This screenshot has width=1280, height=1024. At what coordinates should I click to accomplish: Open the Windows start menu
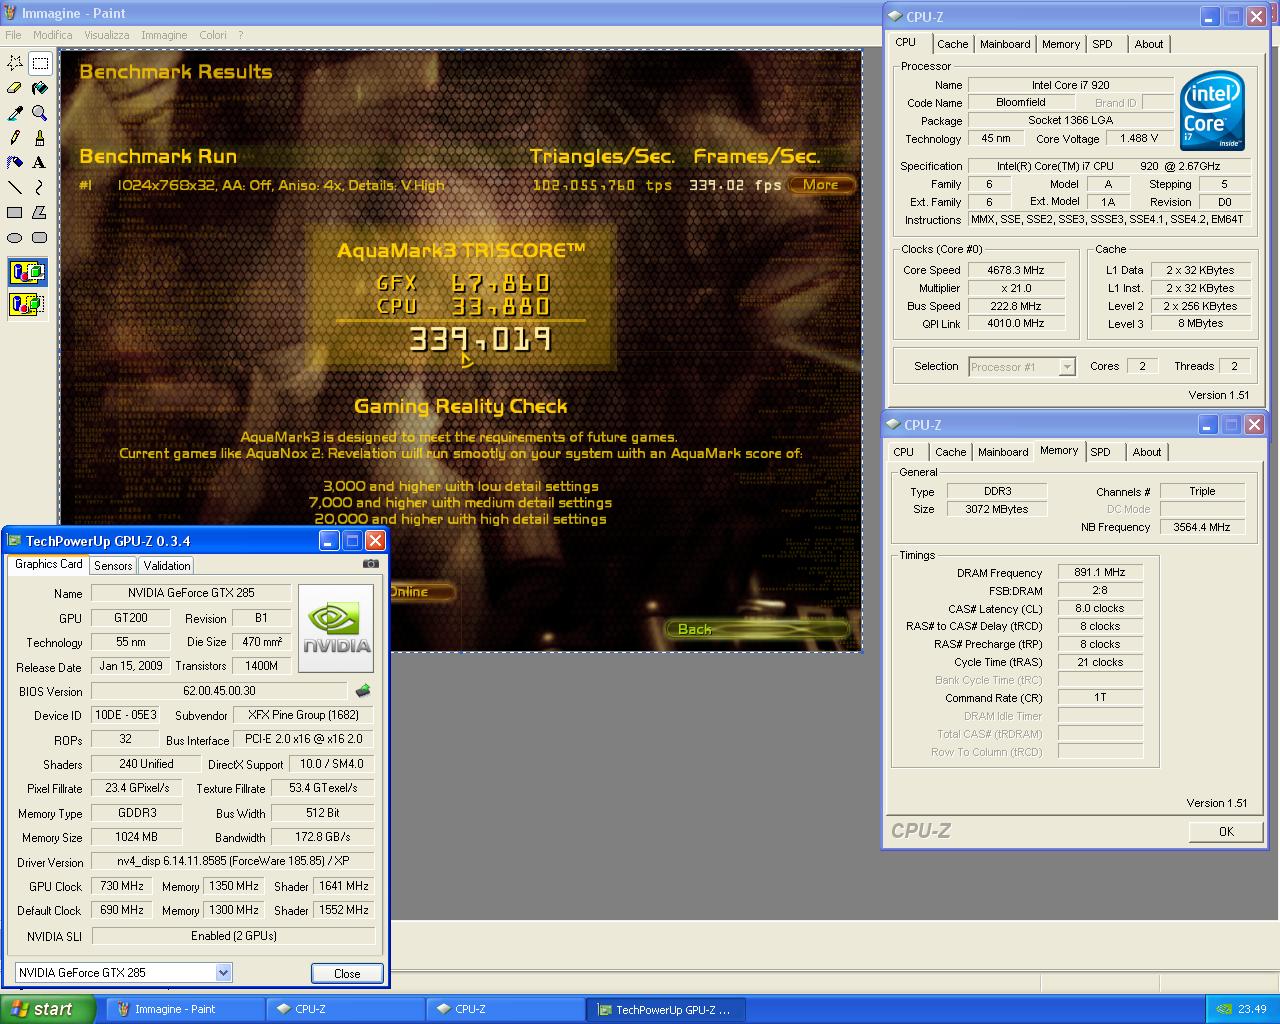point(47,1009)
